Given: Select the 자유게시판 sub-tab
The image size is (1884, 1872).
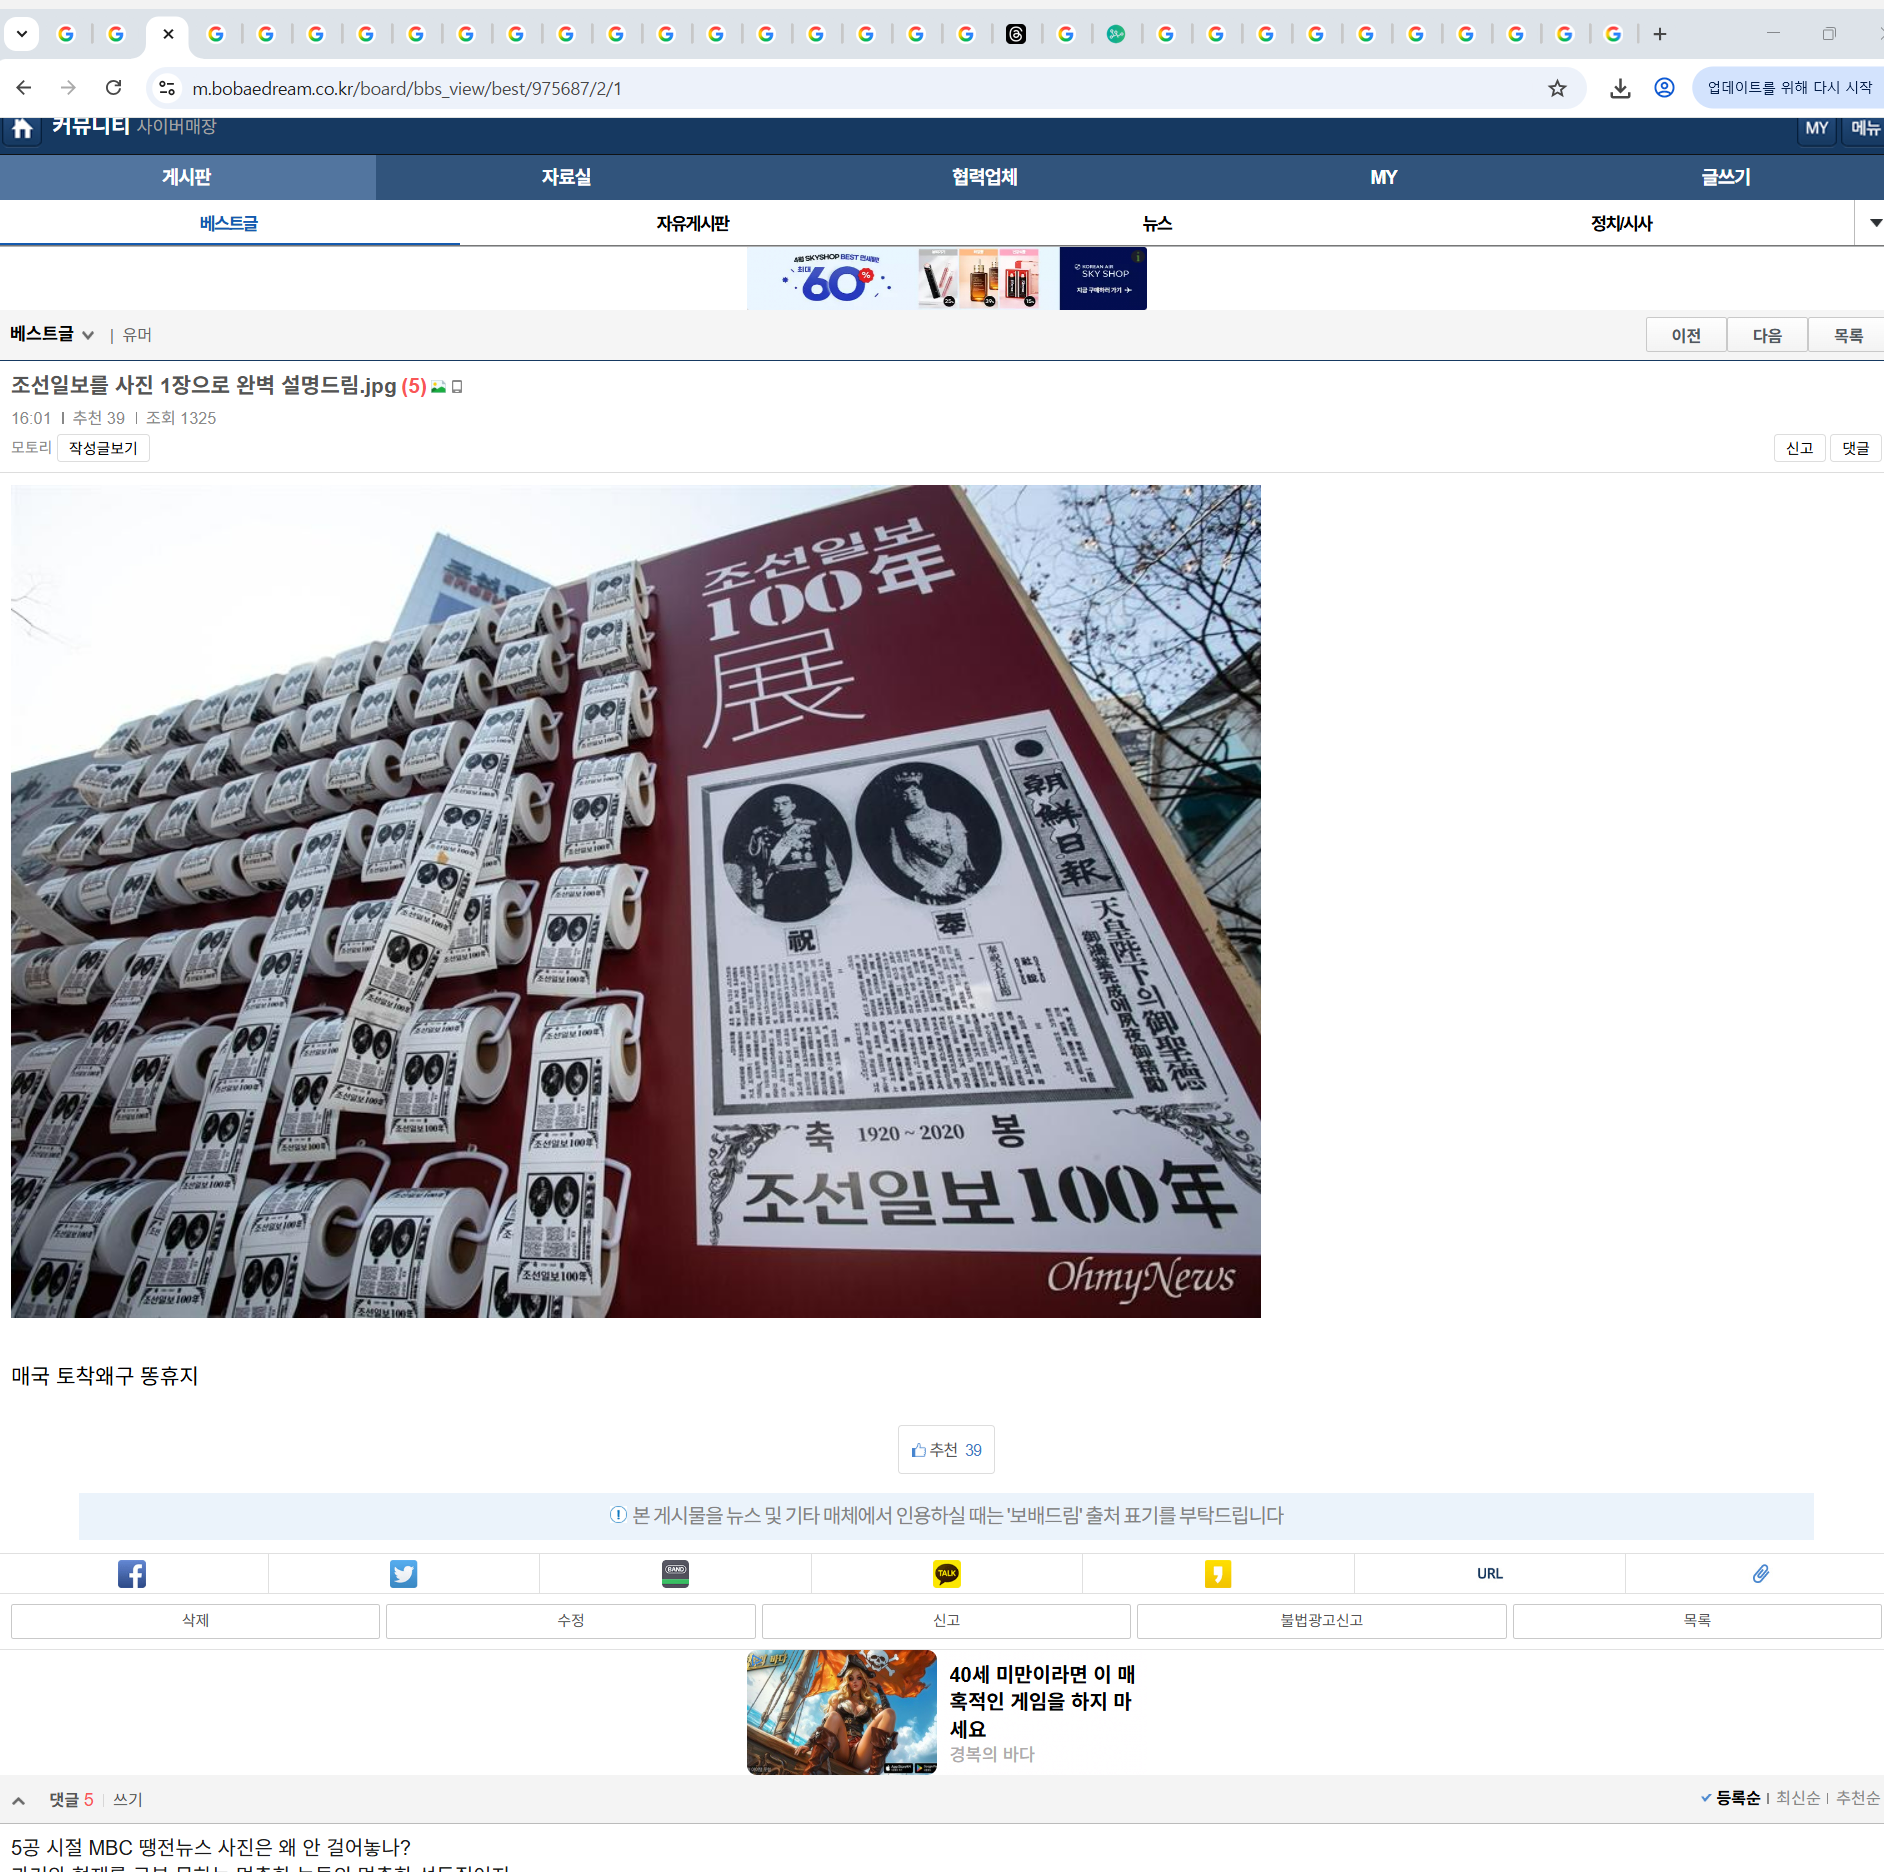Looking at the screenshot, I should (x=692, y=223).
